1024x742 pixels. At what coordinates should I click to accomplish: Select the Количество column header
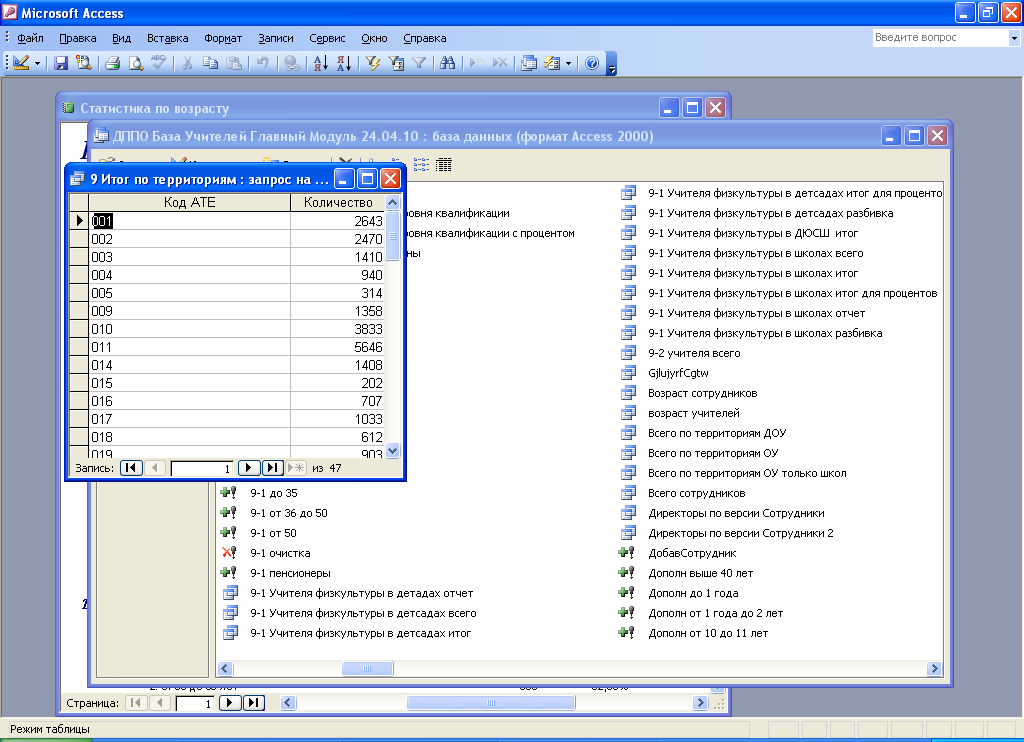338,202
